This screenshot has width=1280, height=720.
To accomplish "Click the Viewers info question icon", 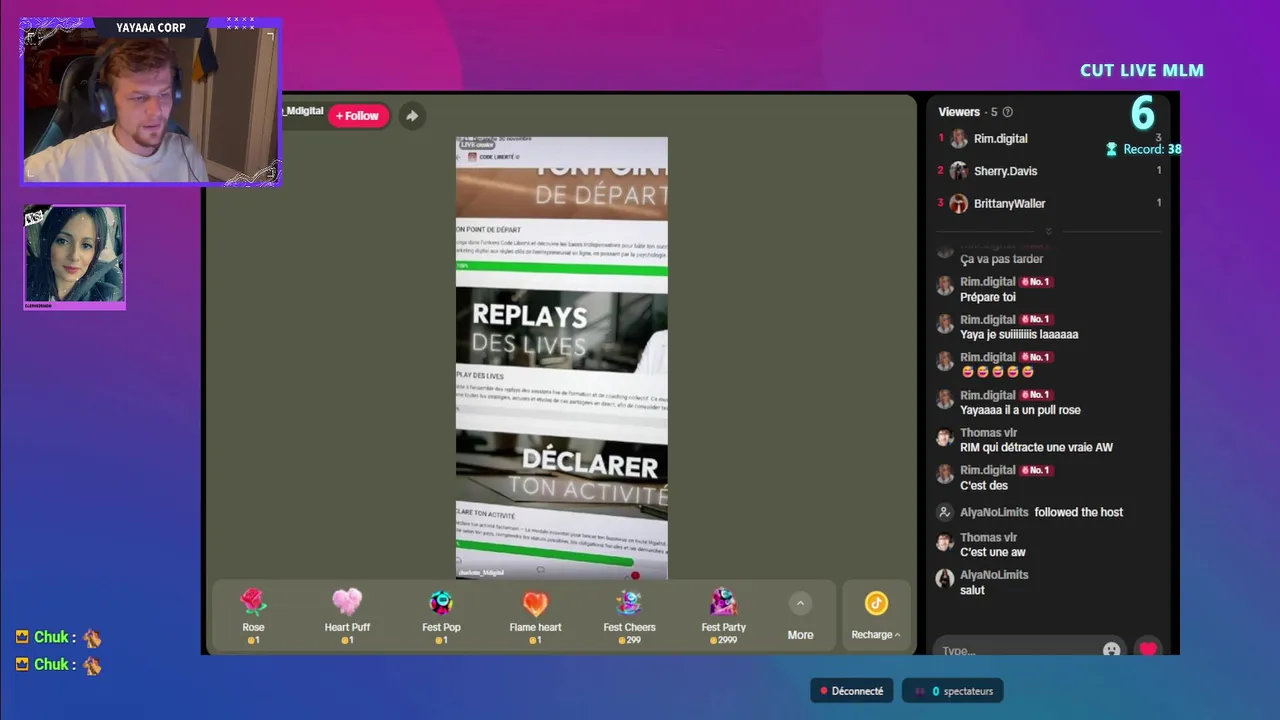I will point(1008,112).
